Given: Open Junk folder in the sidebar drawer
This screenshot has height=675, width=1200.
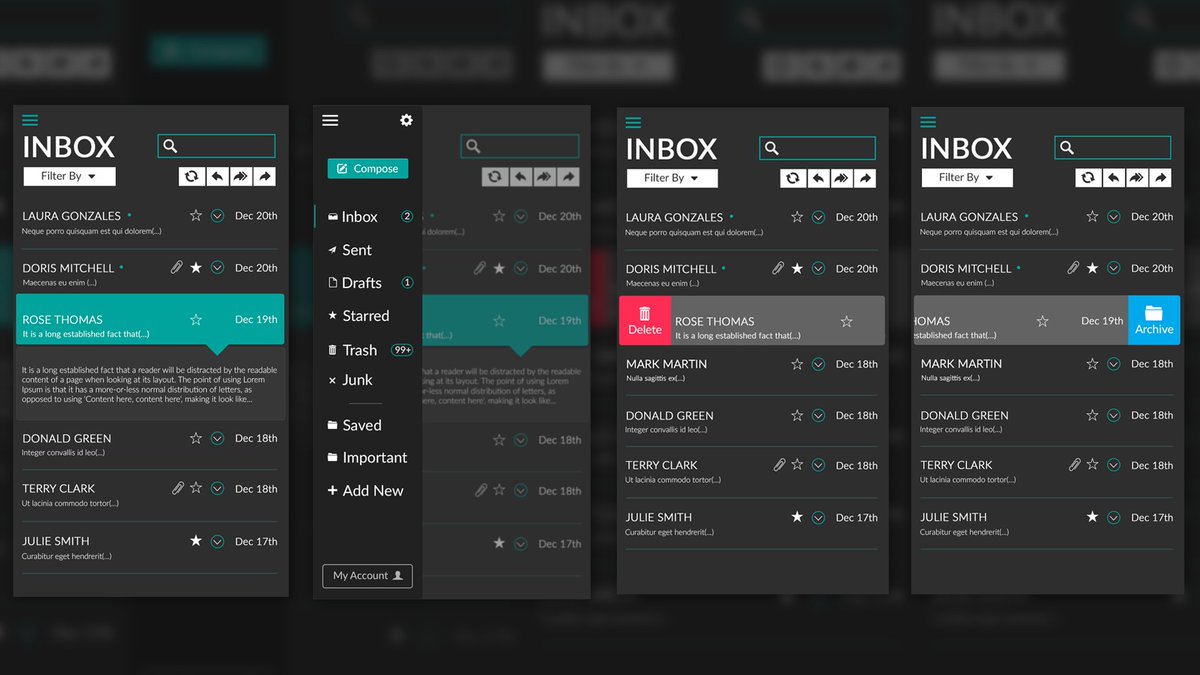Looking at the screenshot, I should [350, 380].
